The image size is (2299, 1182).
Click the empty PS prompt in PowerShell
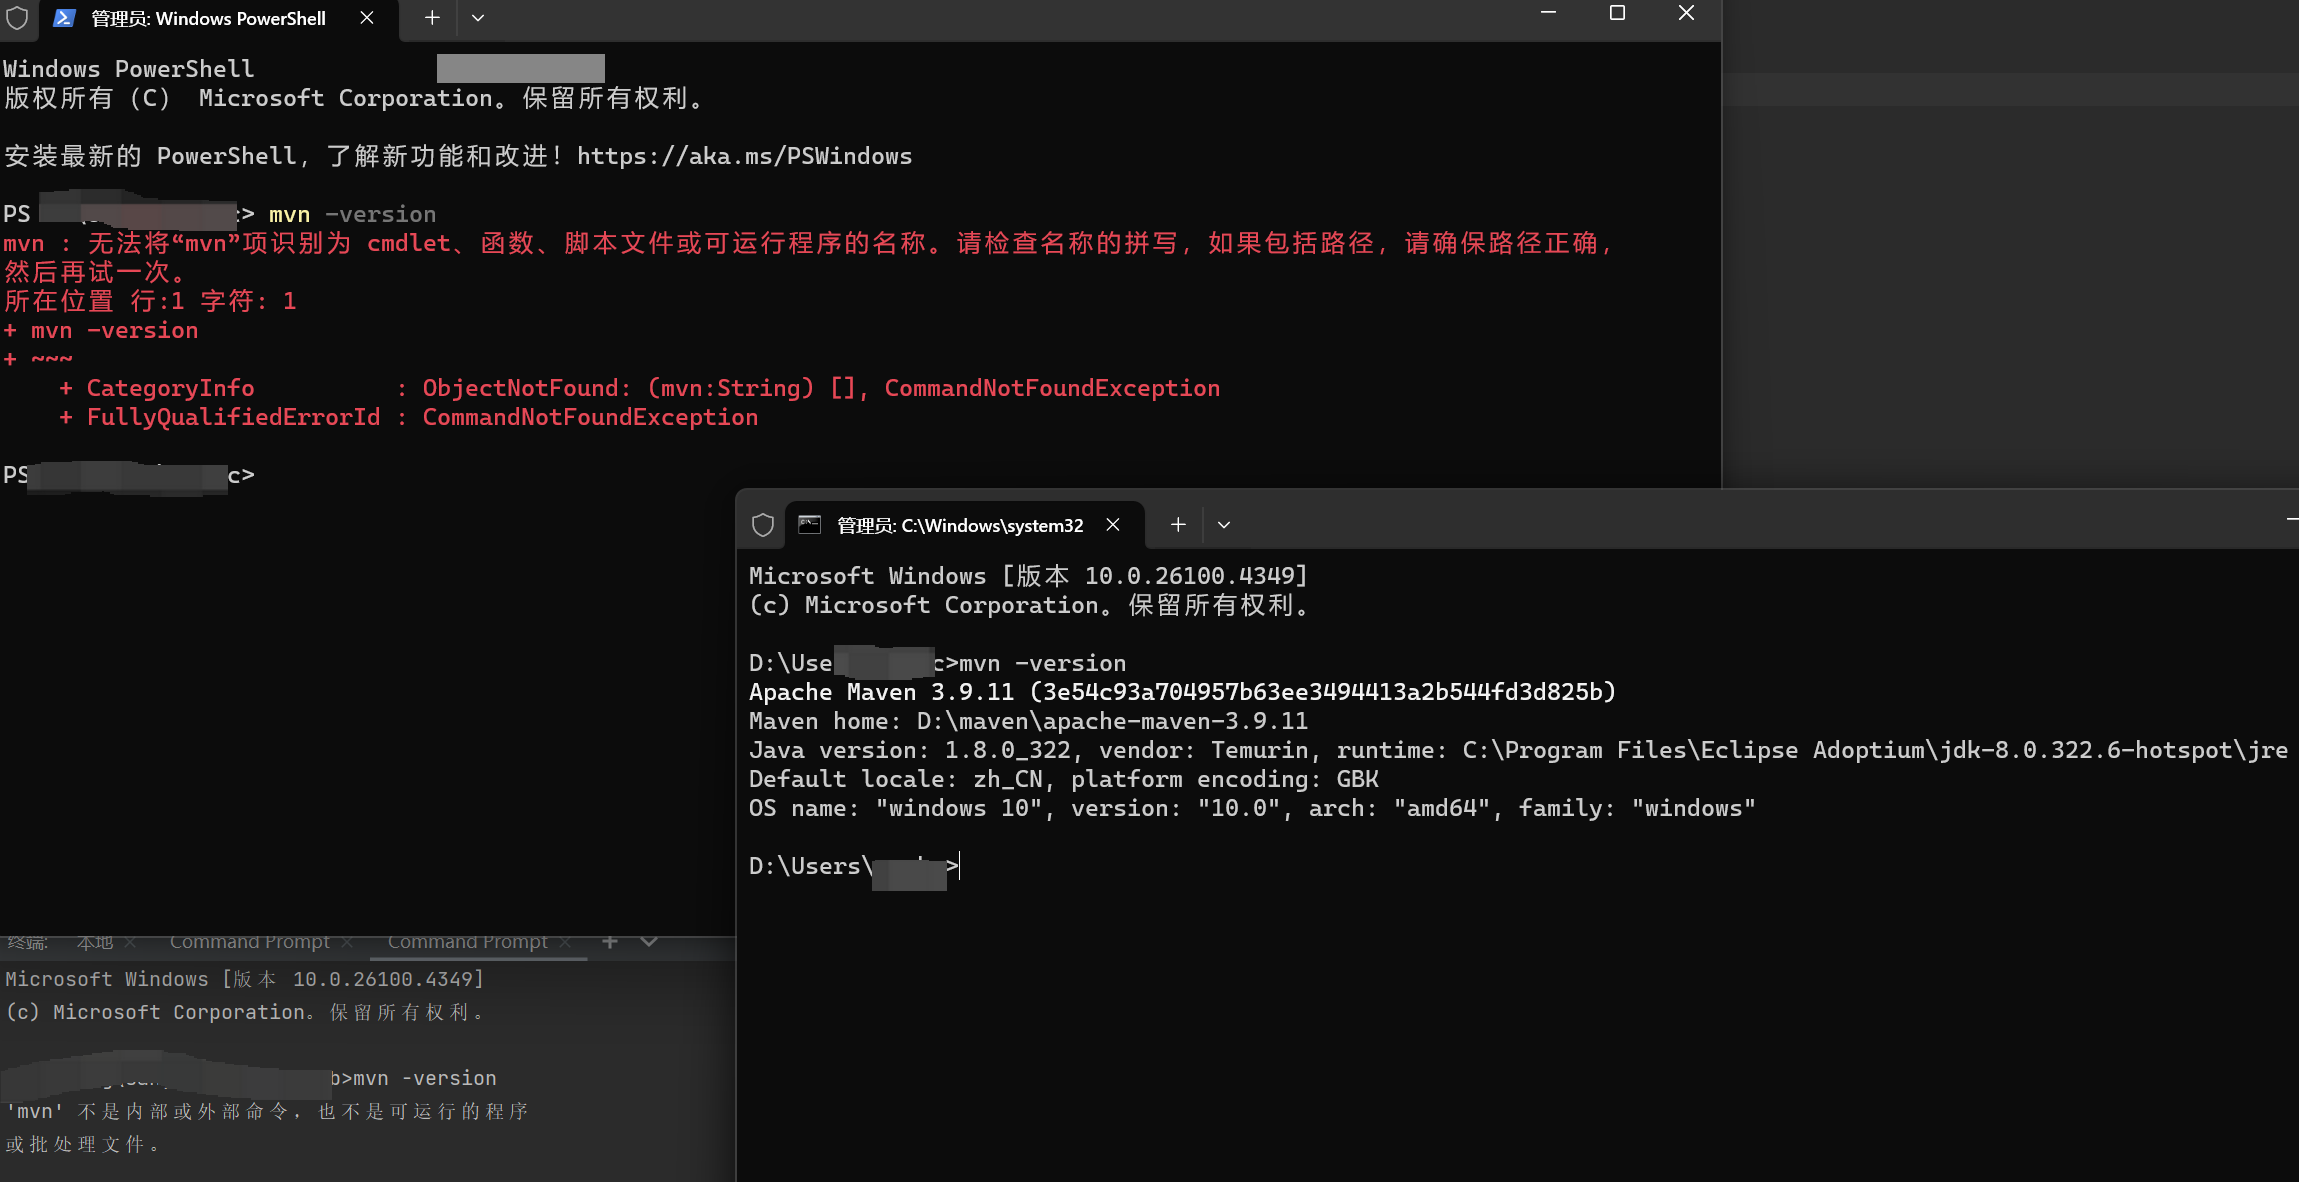[x=128, y=475]
